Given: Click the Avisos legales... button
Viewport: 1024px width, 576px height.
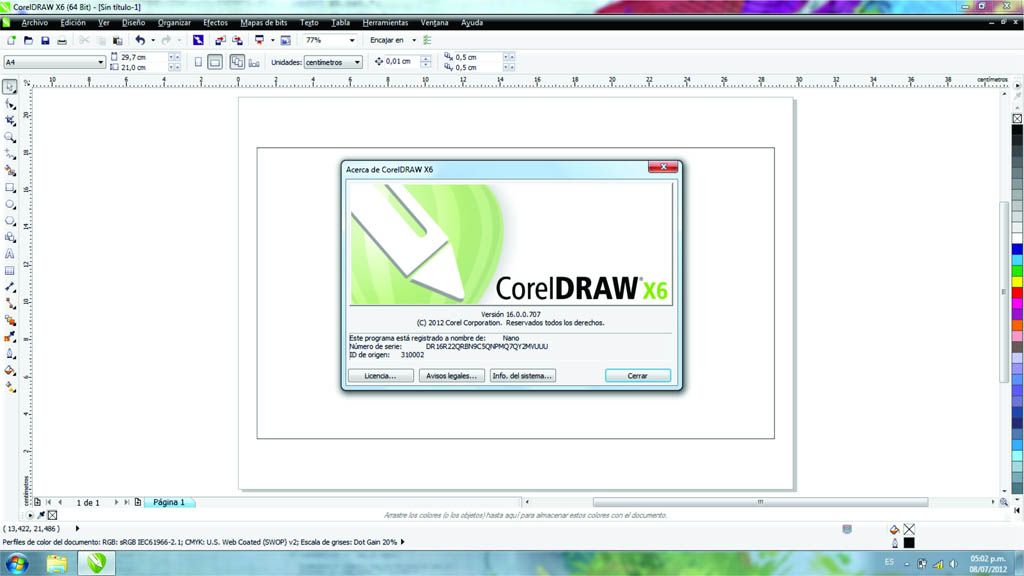Looking at the screenshot, I should click(x=452, y=376).
